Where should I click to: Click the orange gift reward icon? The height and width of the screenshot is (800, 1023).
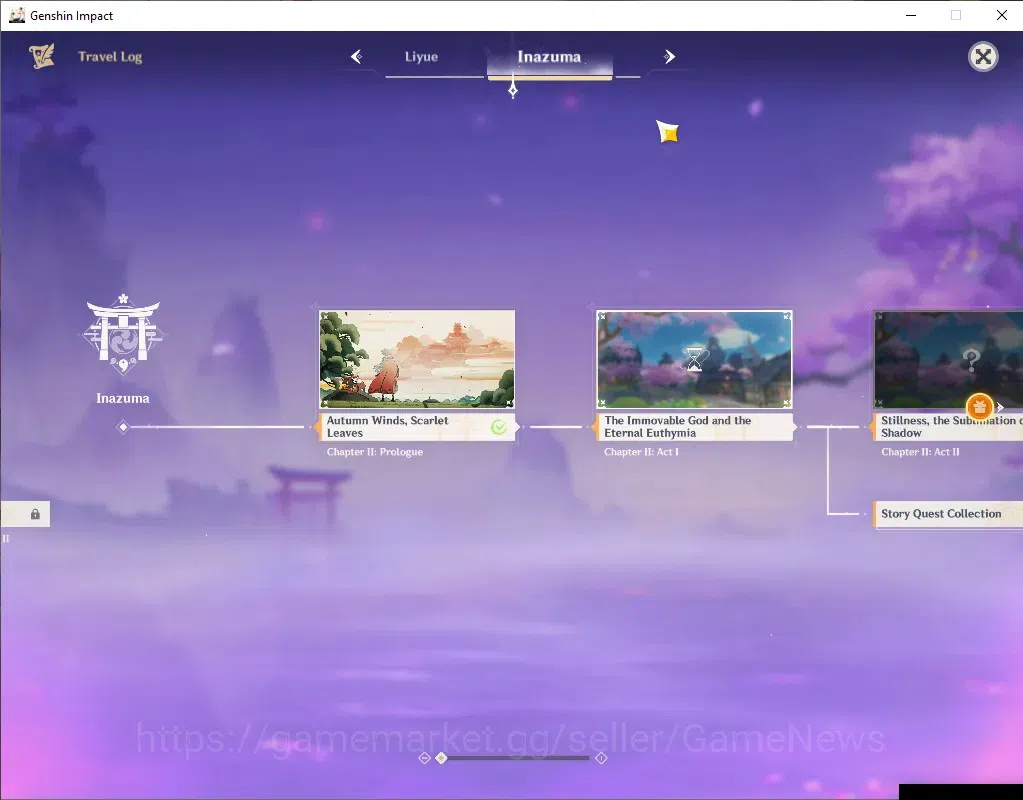979,407
